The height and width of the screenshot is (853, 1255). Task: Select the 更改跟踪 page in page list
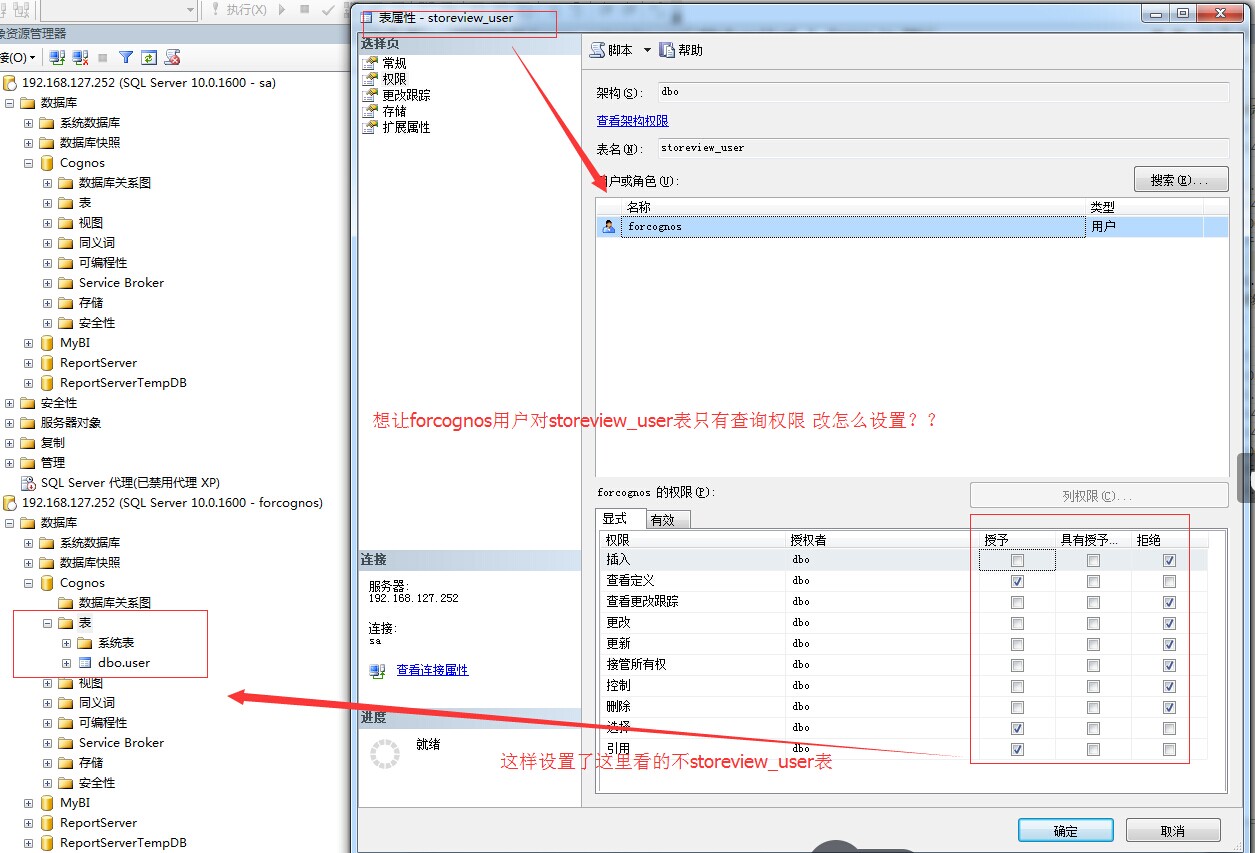[406, 95]
